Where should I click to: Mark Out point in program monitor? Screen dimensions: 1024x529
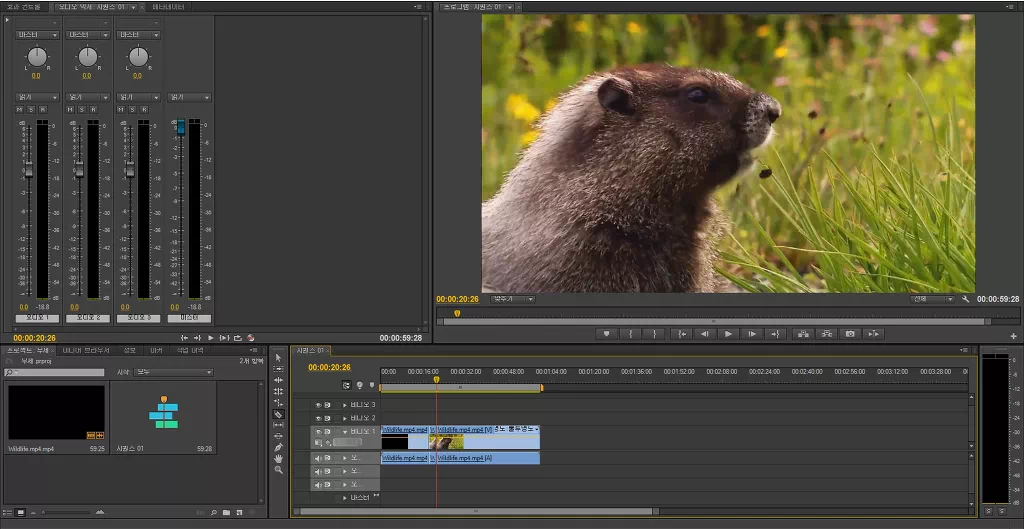click(654, 334)
